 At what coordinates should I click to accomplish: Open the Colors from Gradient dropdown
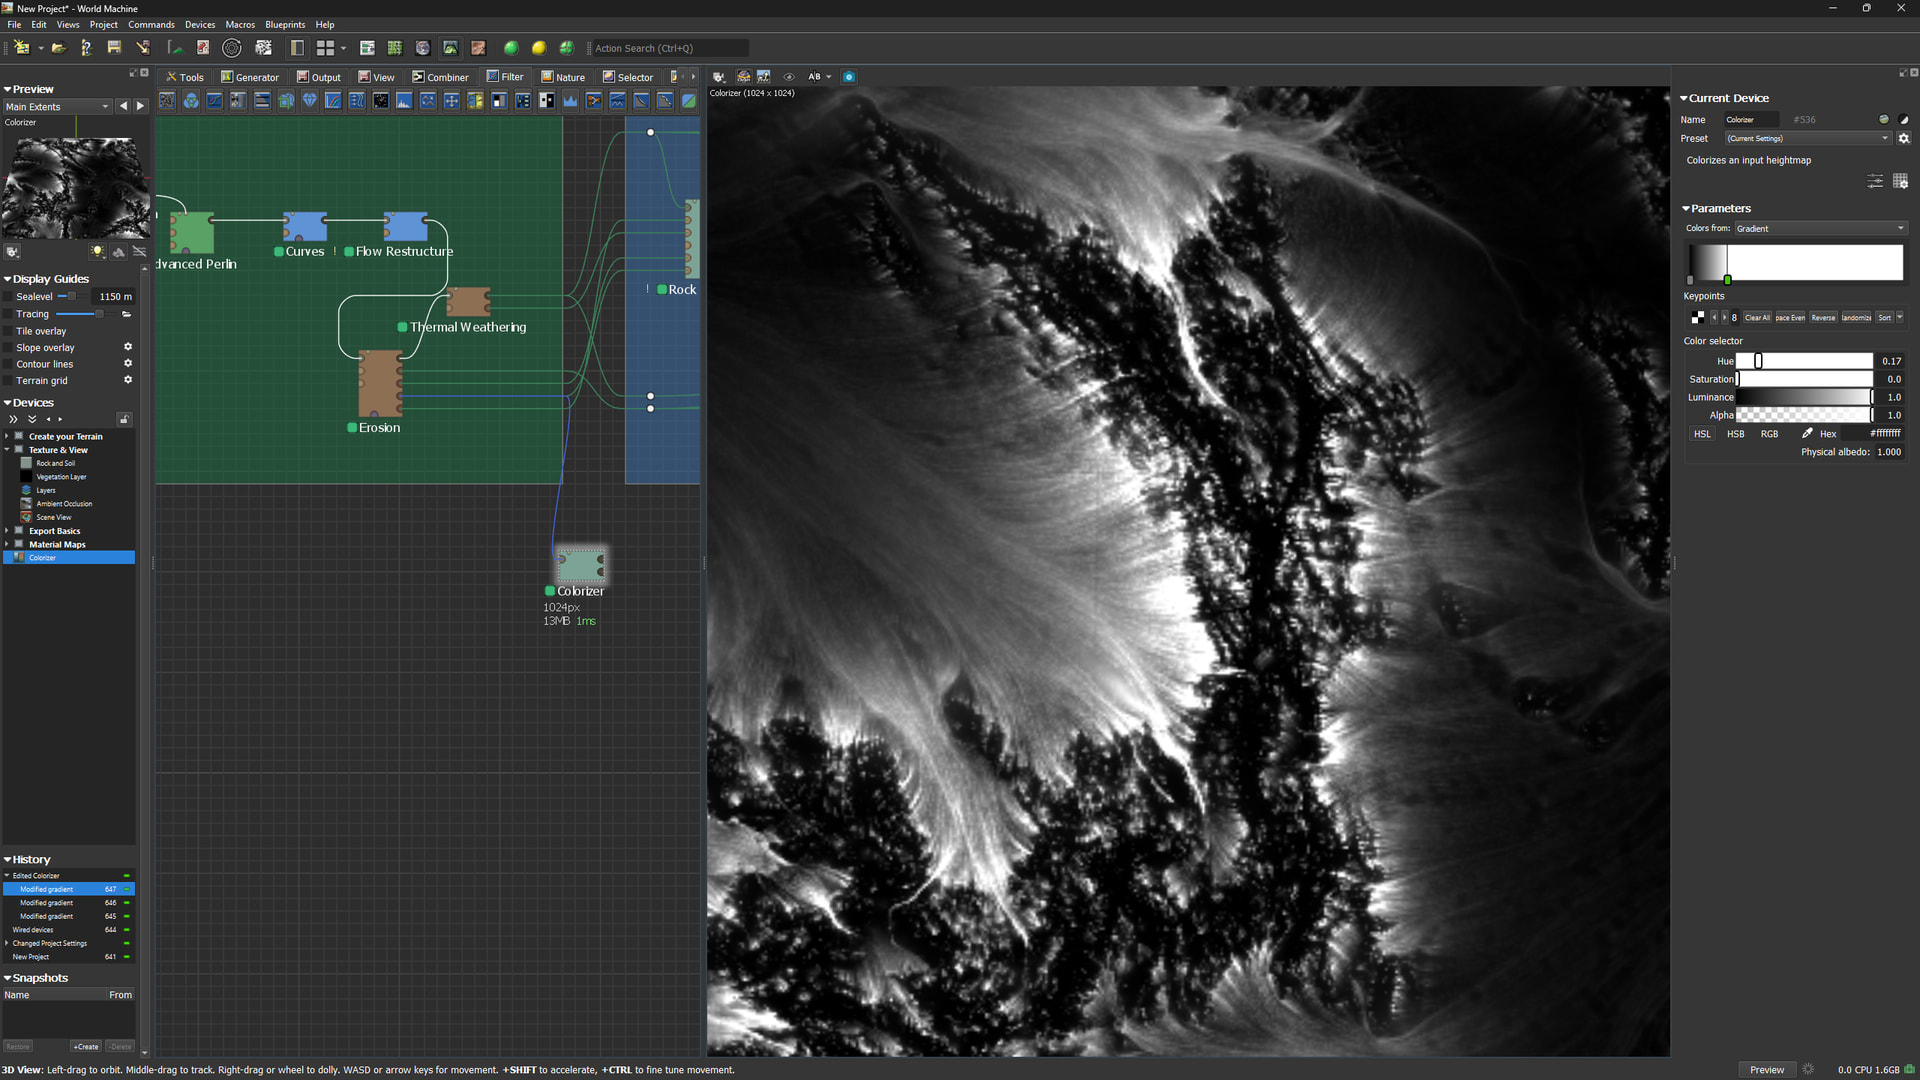click(x=1819, y=229)
